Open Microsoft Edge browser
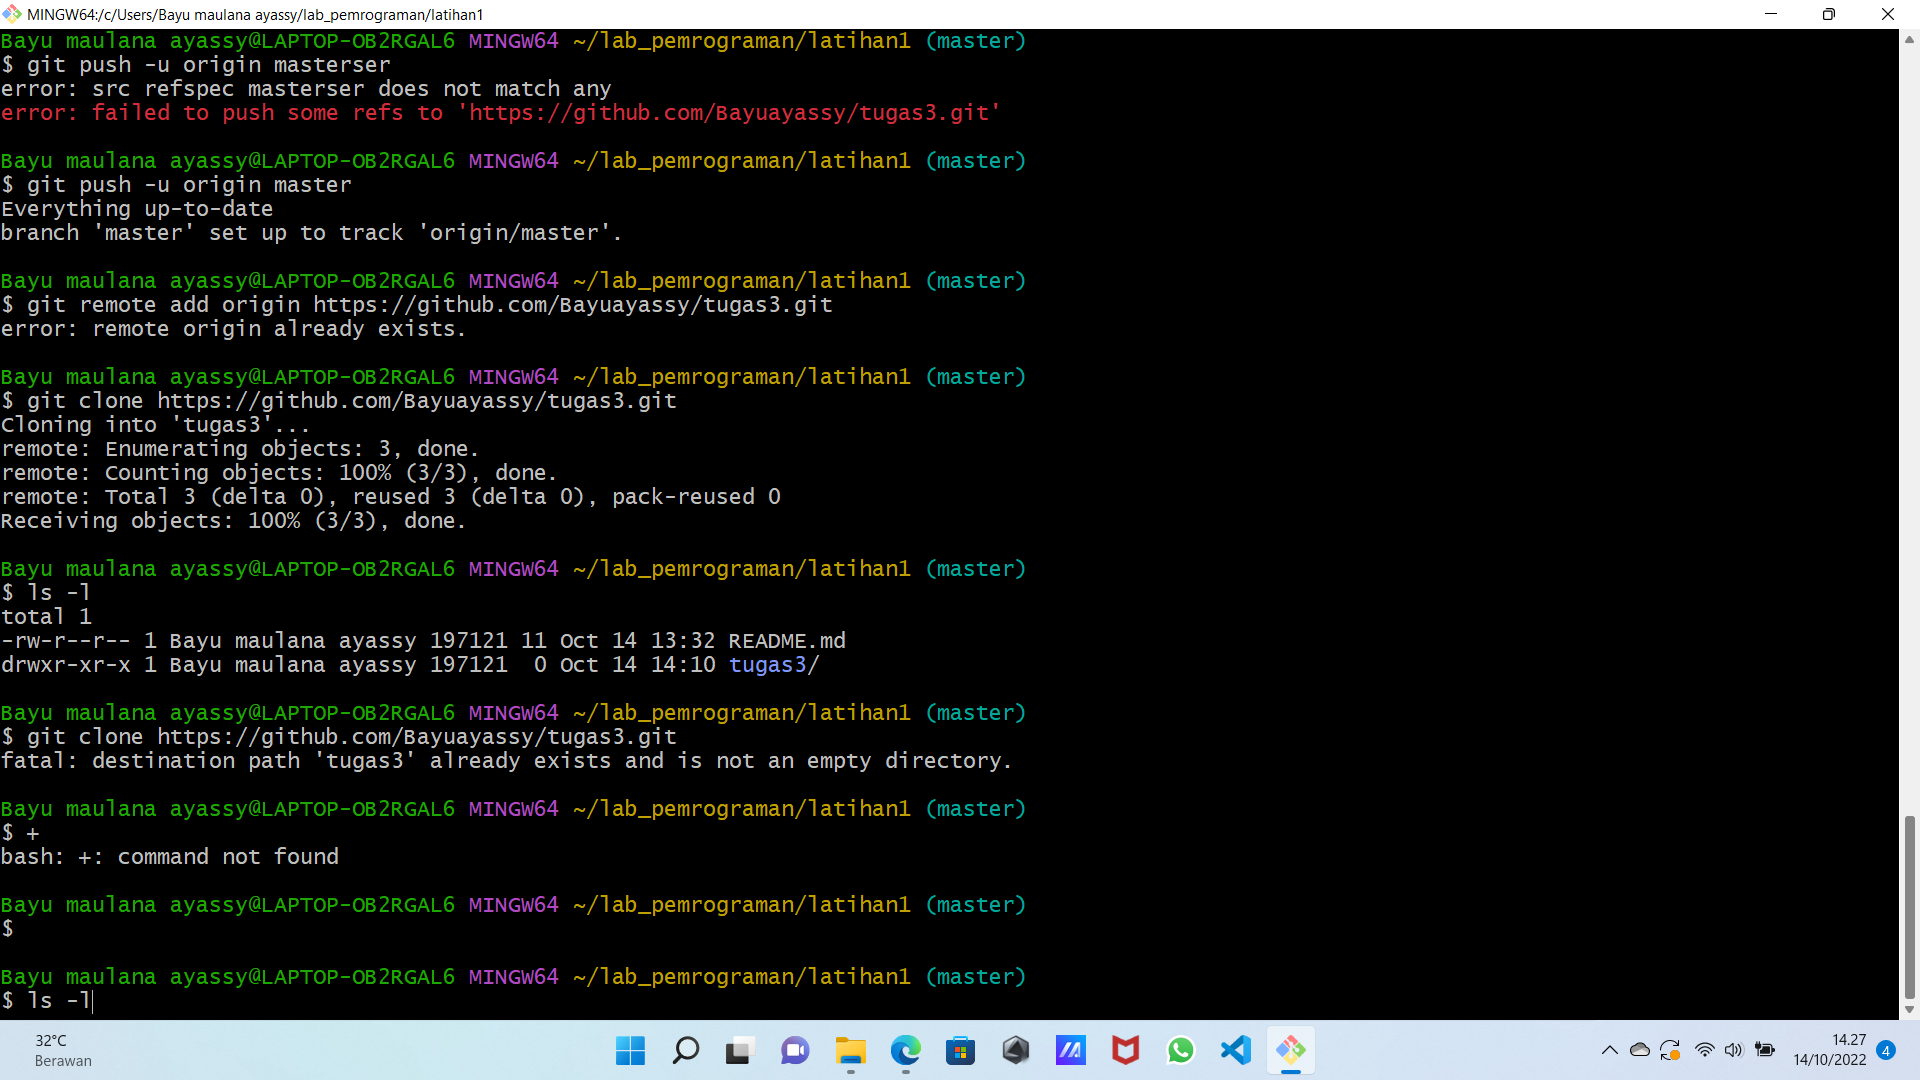1920x1080 pixels. click(906, 1050)
